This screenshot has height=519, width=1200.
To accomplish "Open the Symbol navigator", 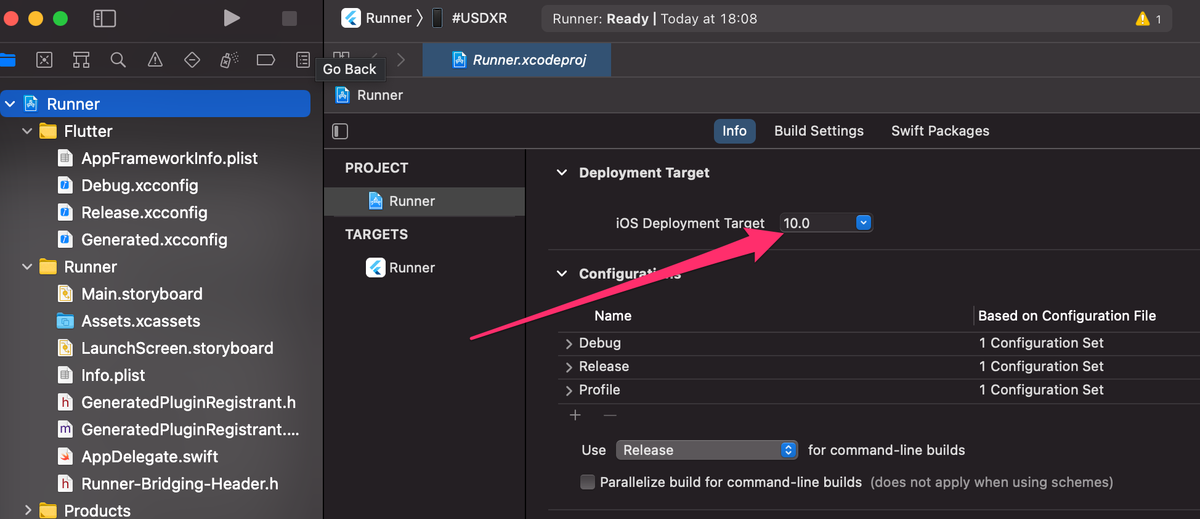I will click(x=81, y=60).
